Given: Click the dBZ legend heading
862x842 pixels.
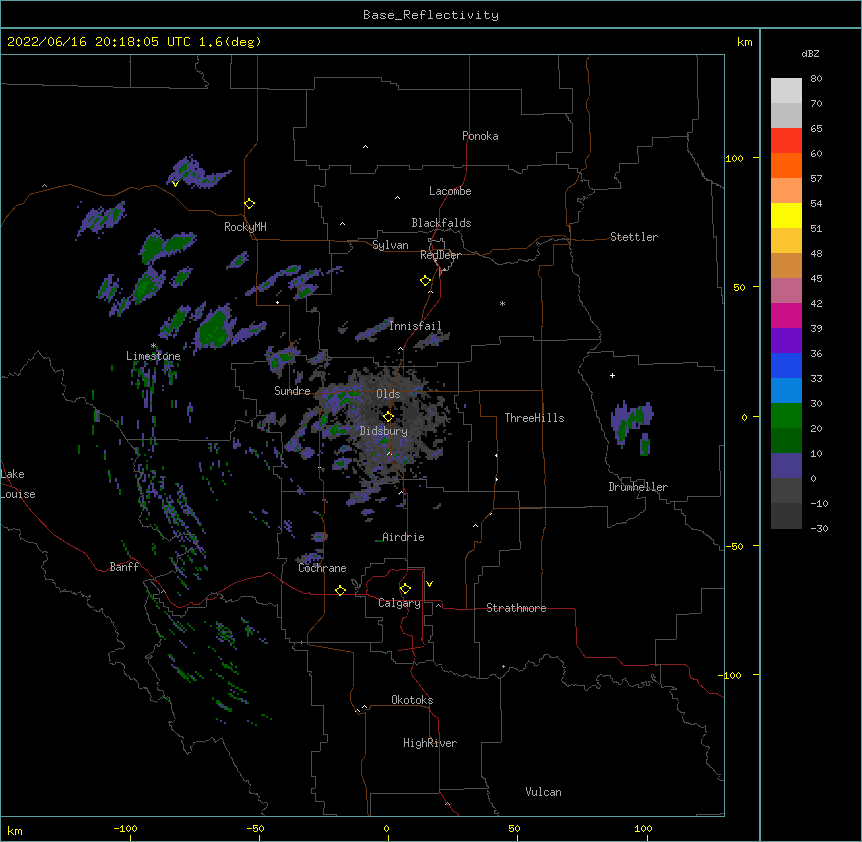Looking at the screenshot, I should [x=810, y=54].
